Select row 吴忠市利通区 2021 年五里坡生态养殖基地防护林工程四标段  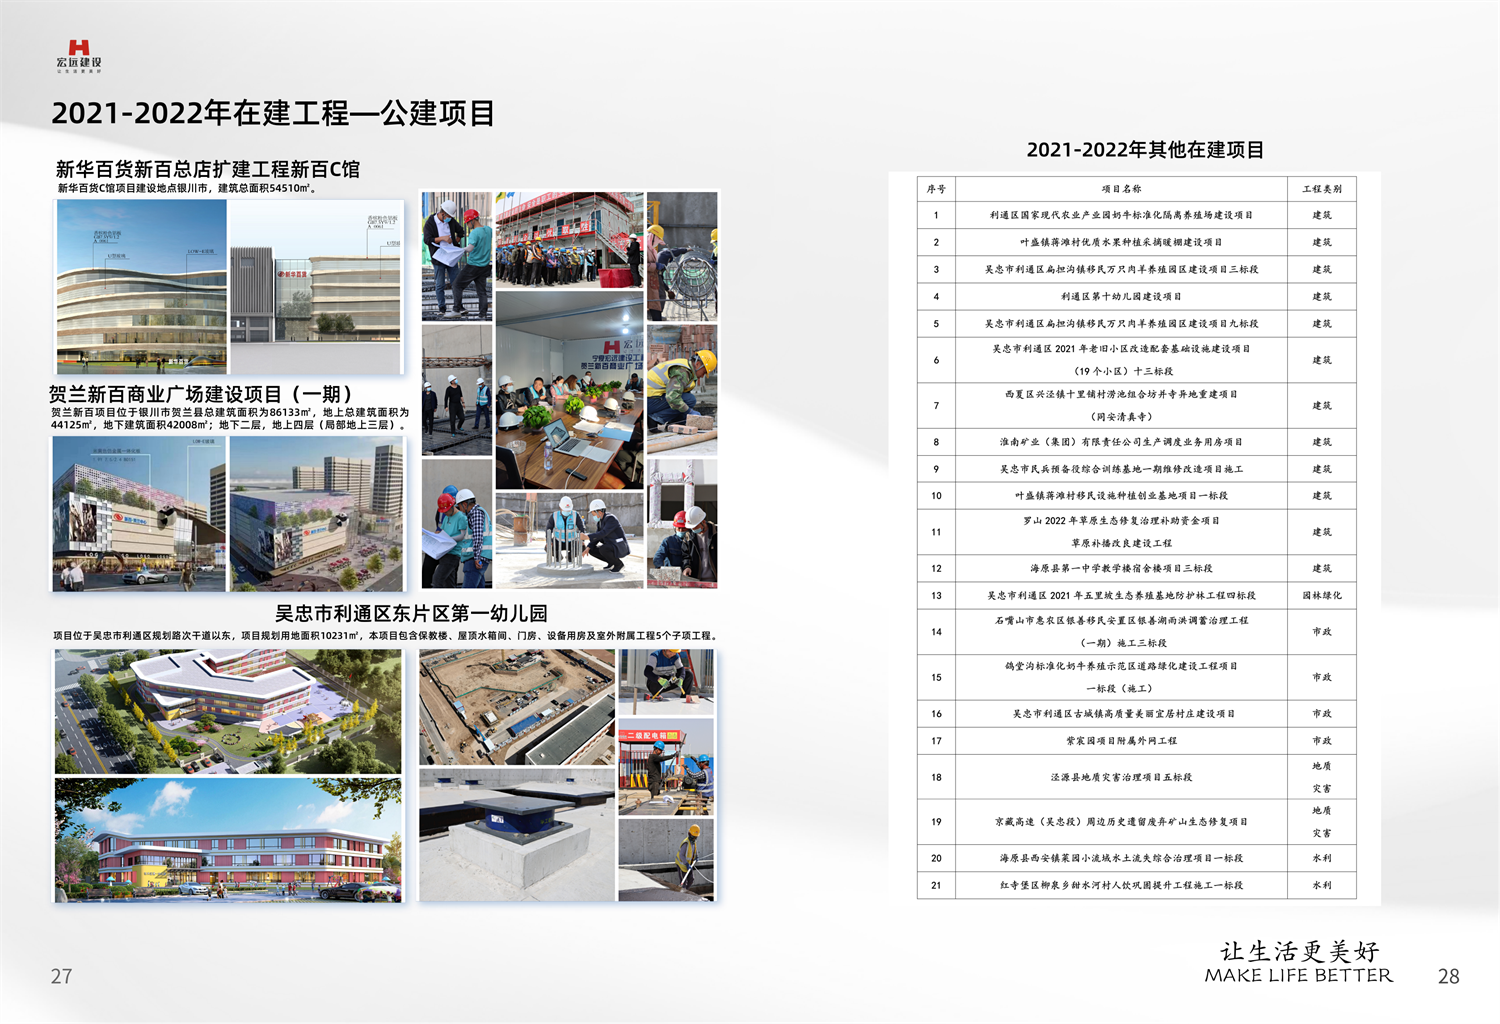(x=1136, y=595)
